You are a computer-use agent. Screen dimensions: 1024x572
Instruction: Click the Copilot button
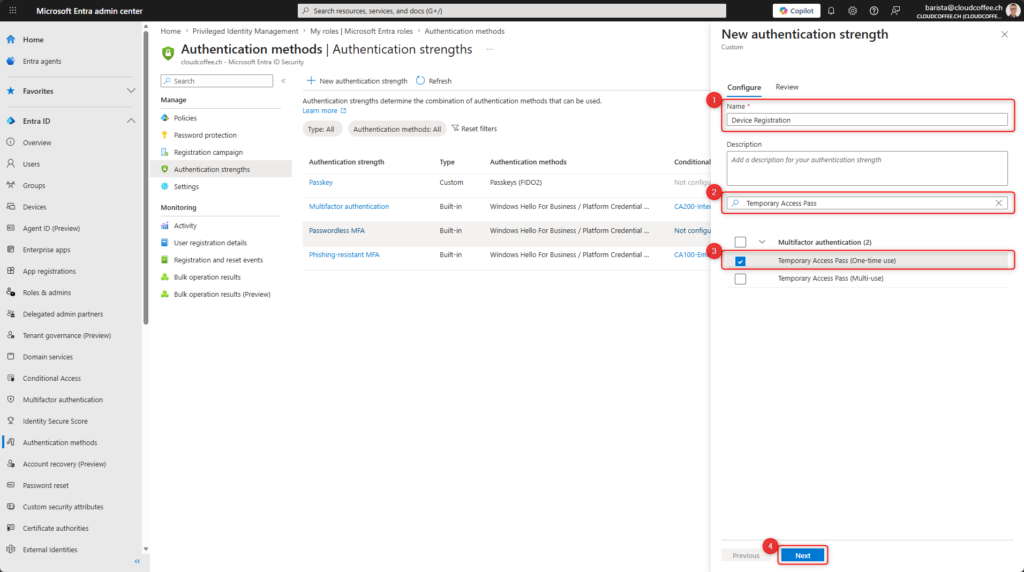pyautogui.click(x=796, y=10)
